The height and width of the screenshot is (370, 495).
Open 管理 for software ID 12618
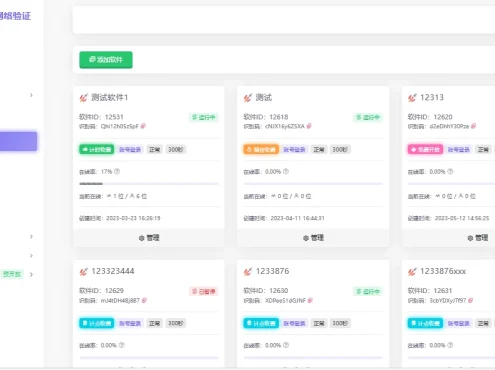click(x=313, y=238)
